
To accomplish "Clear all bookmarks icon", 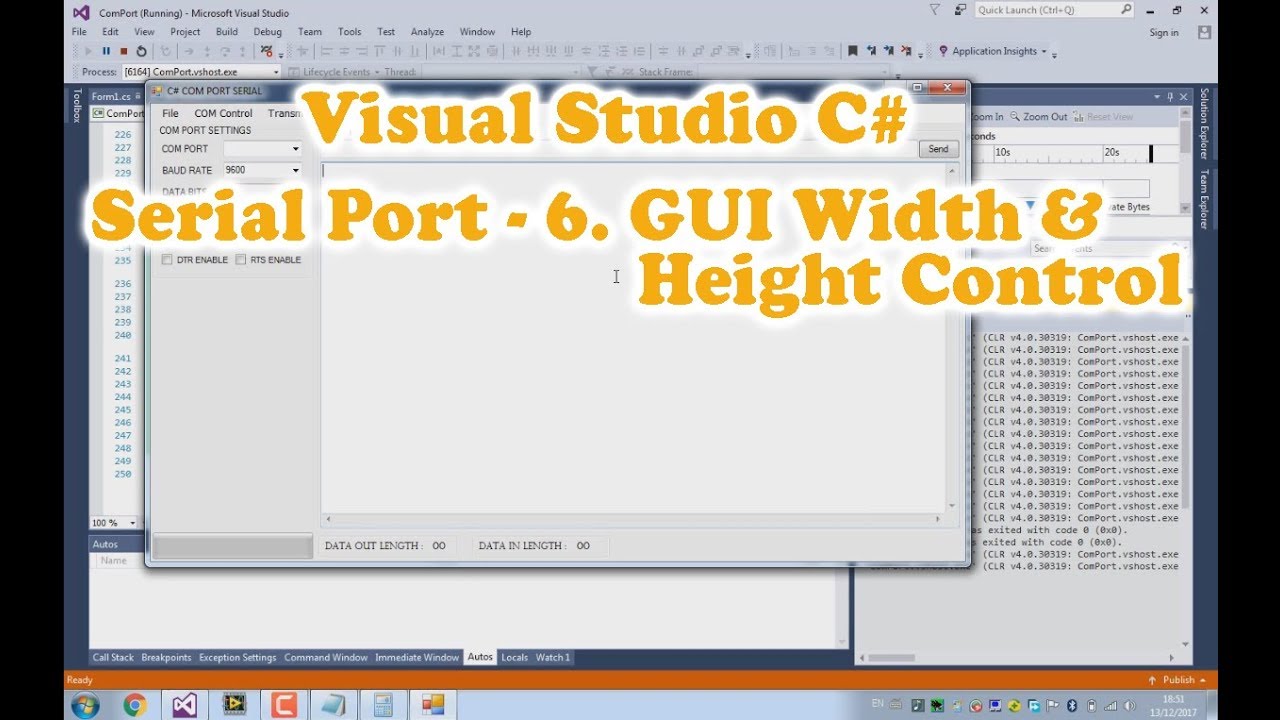I will point(906,51).
